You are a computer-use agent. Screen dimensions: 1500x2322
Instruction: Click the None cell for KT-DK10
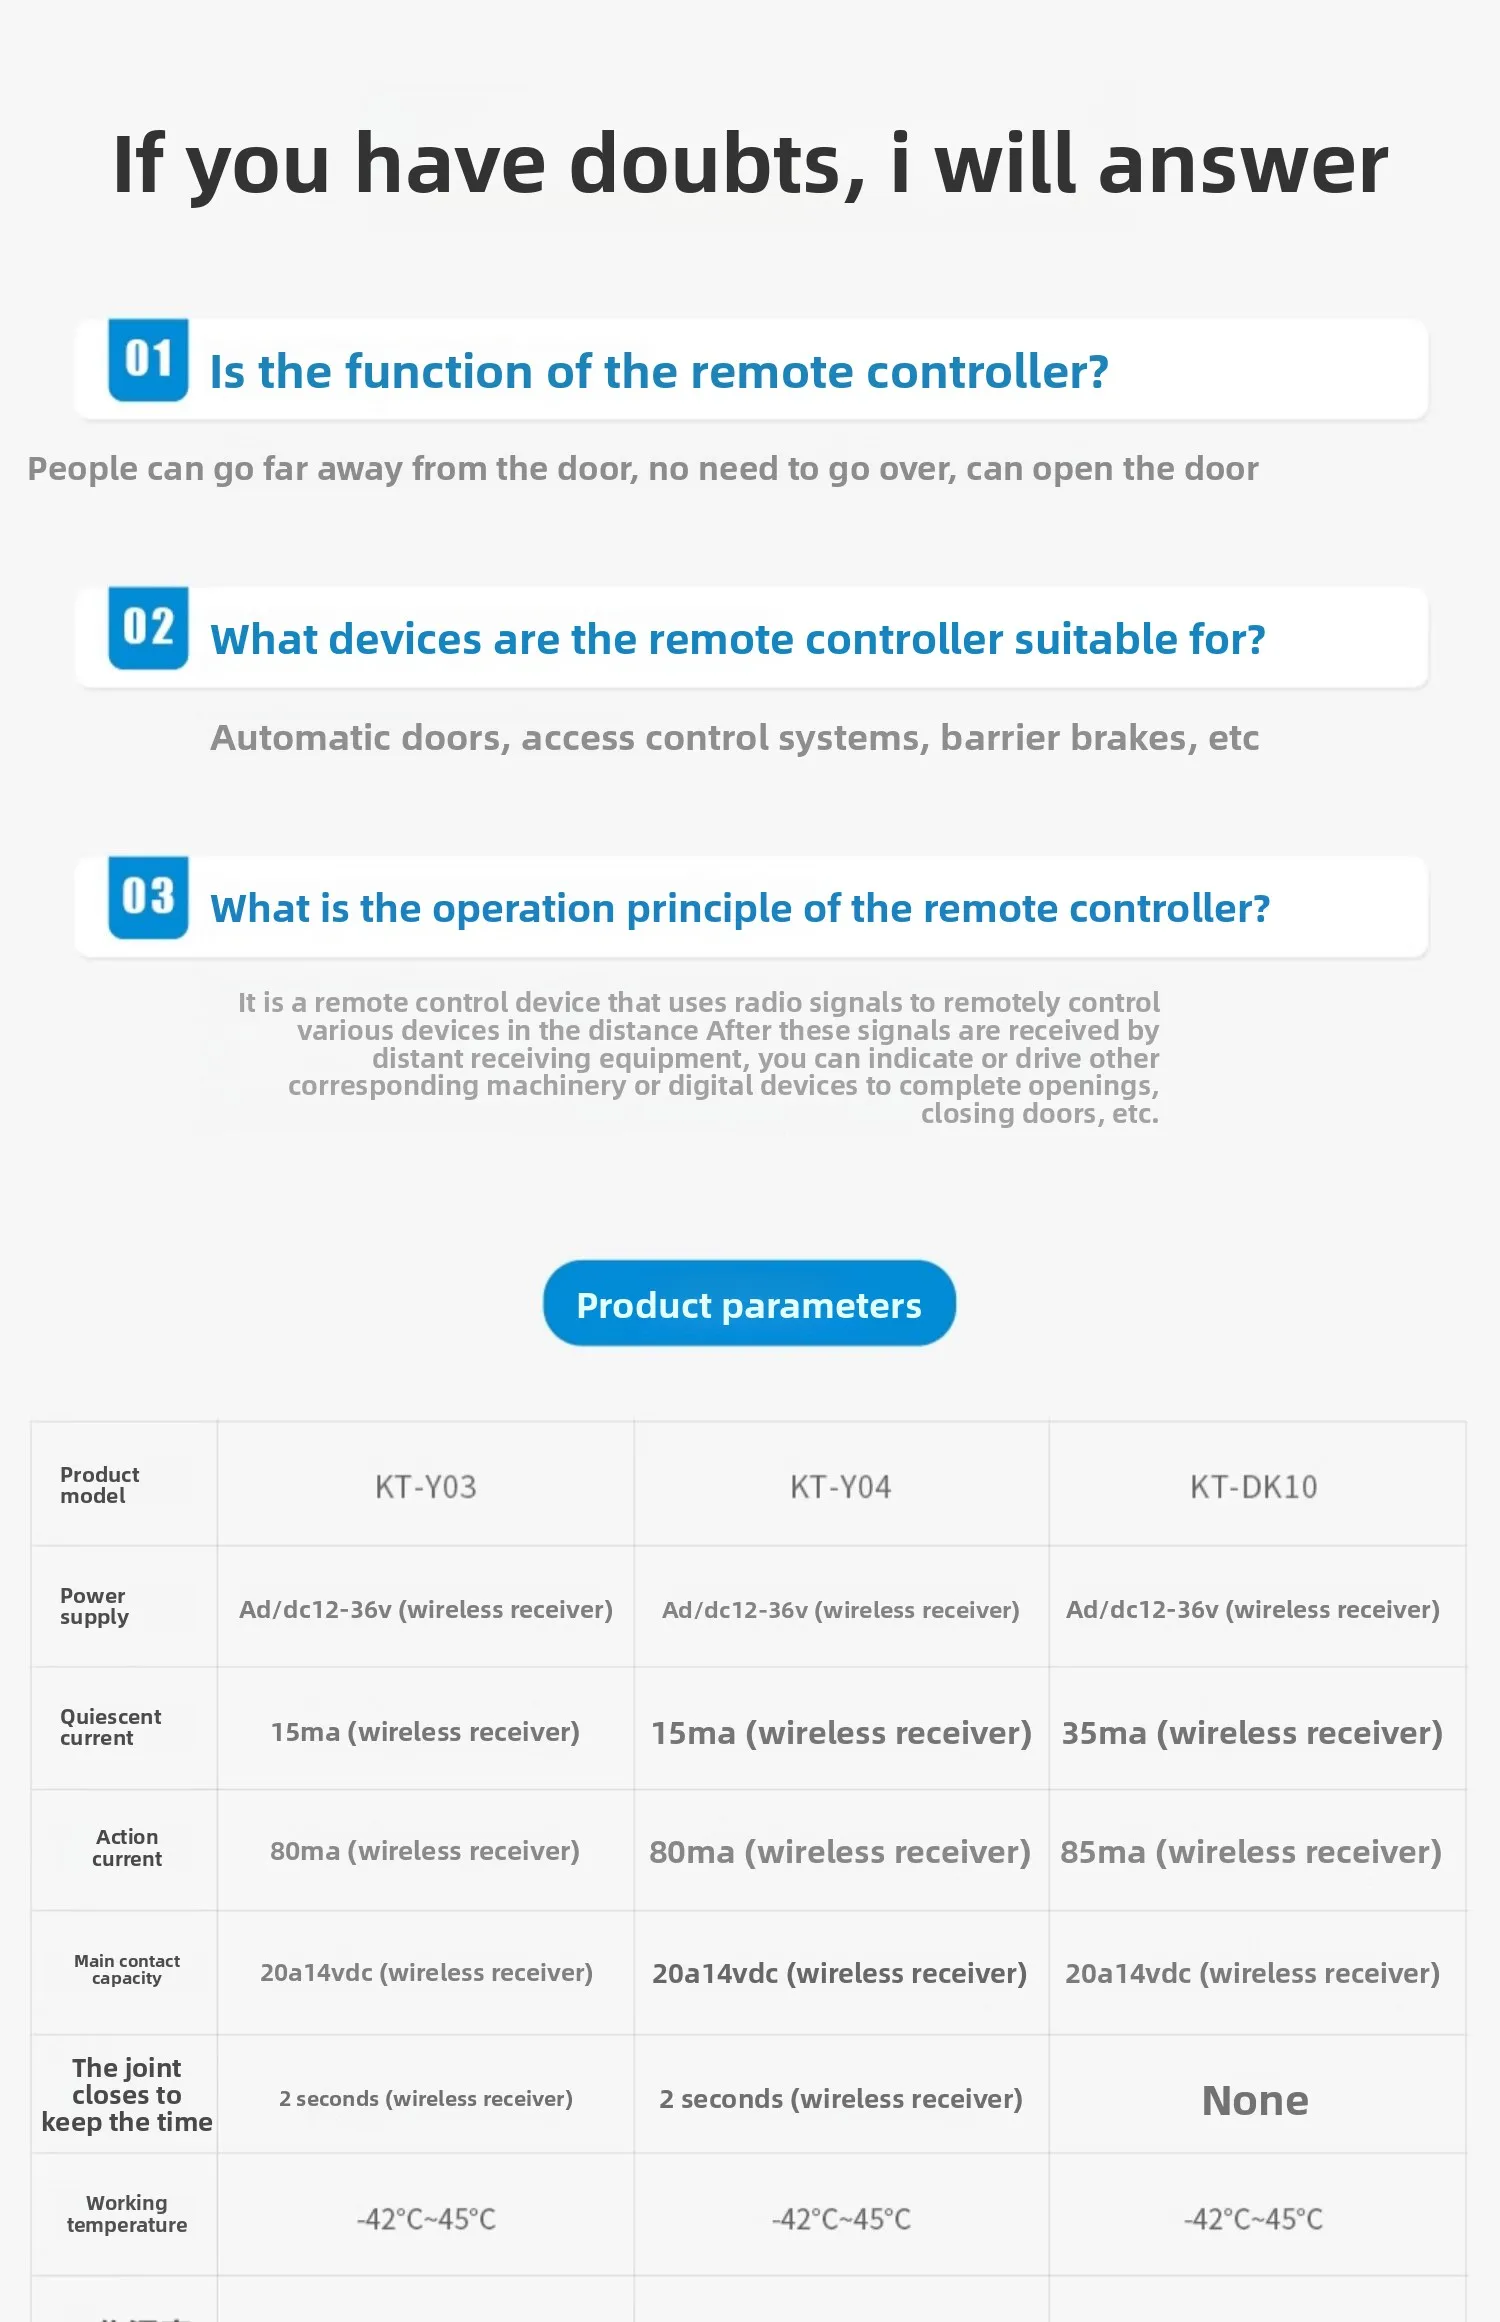[1255, 2100]
